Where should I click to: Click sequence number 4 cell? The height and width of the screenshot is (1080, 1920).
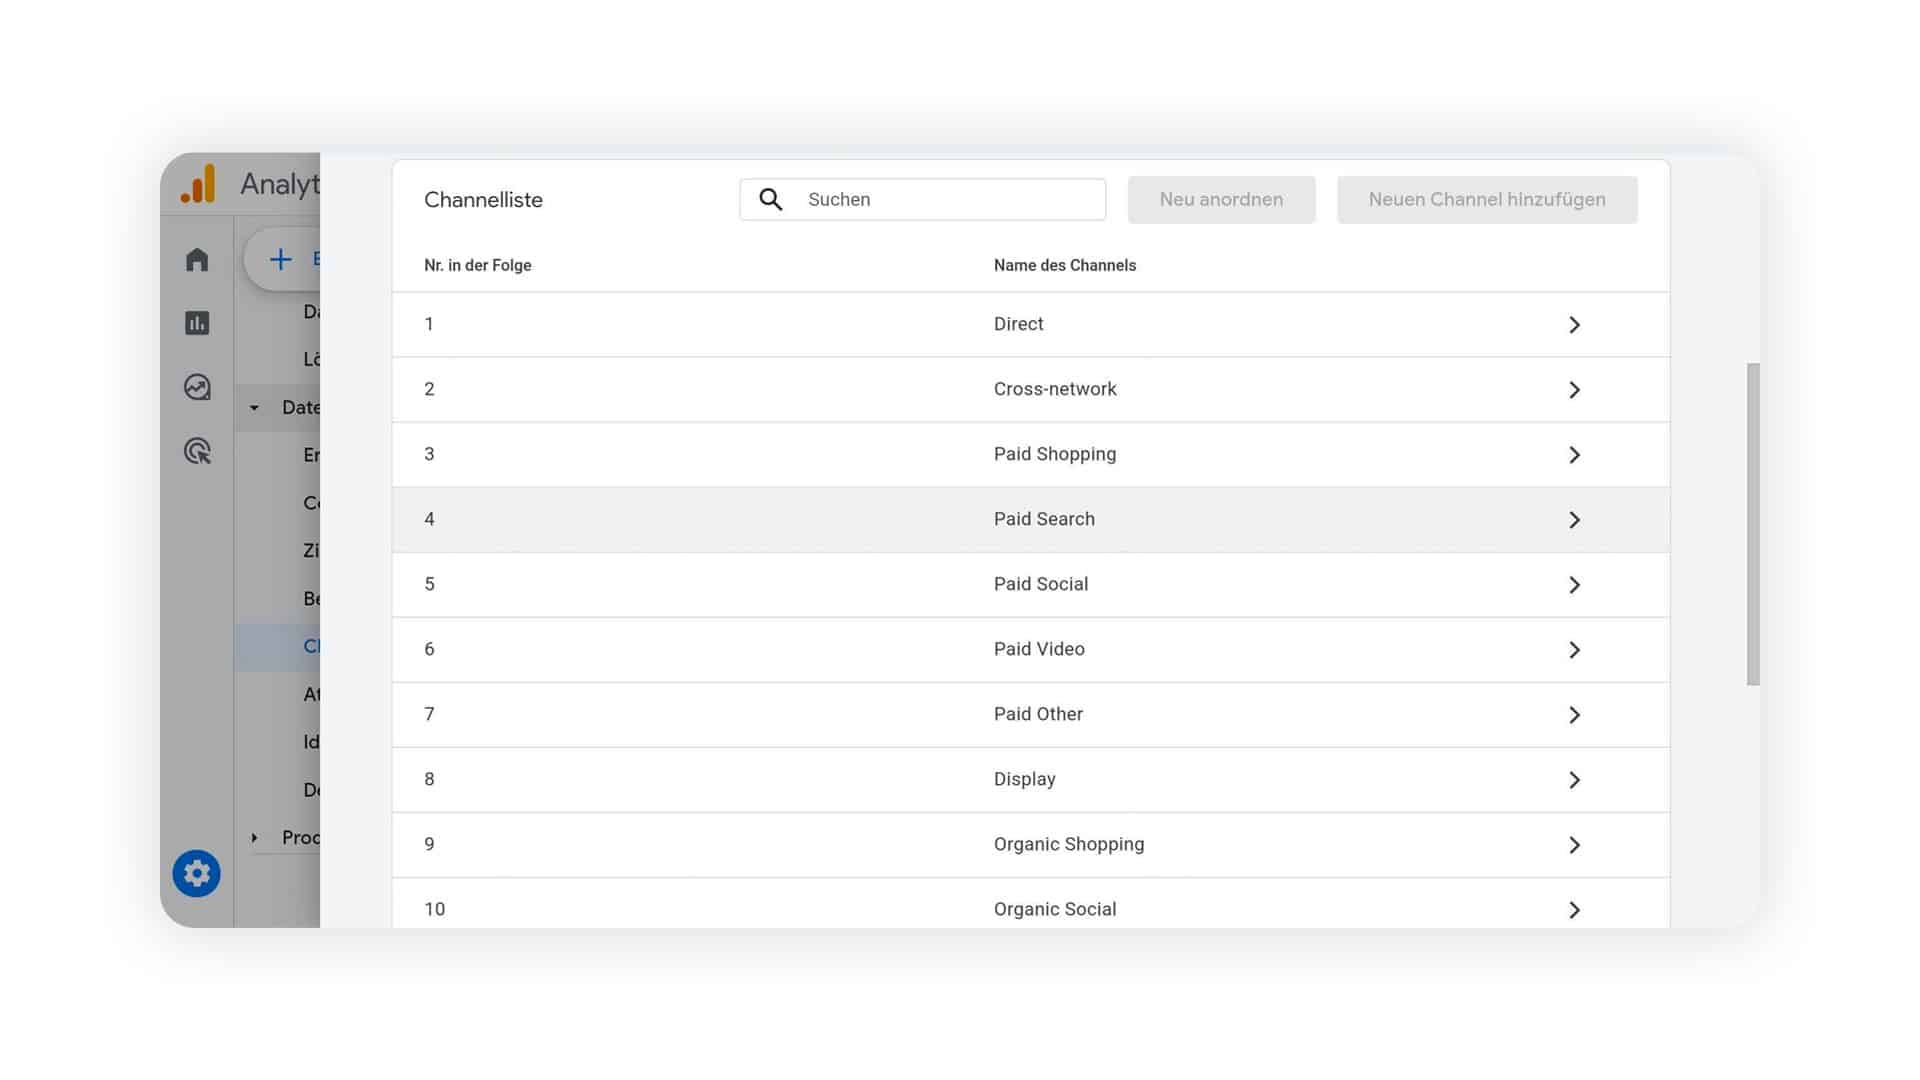[429, 519]
